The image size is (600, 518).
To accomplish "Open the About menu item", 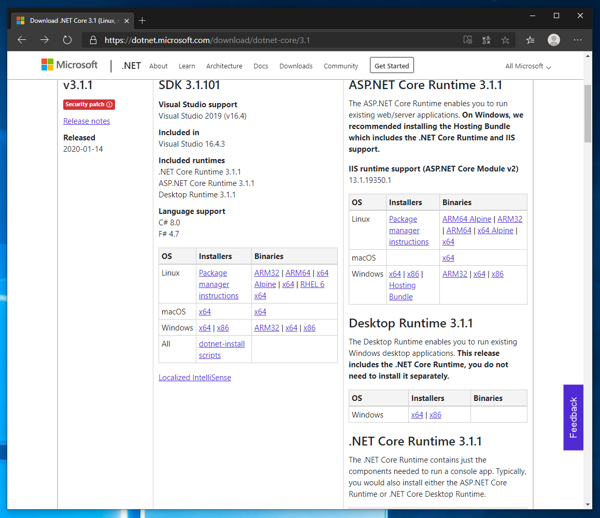I will click(158, 66).
